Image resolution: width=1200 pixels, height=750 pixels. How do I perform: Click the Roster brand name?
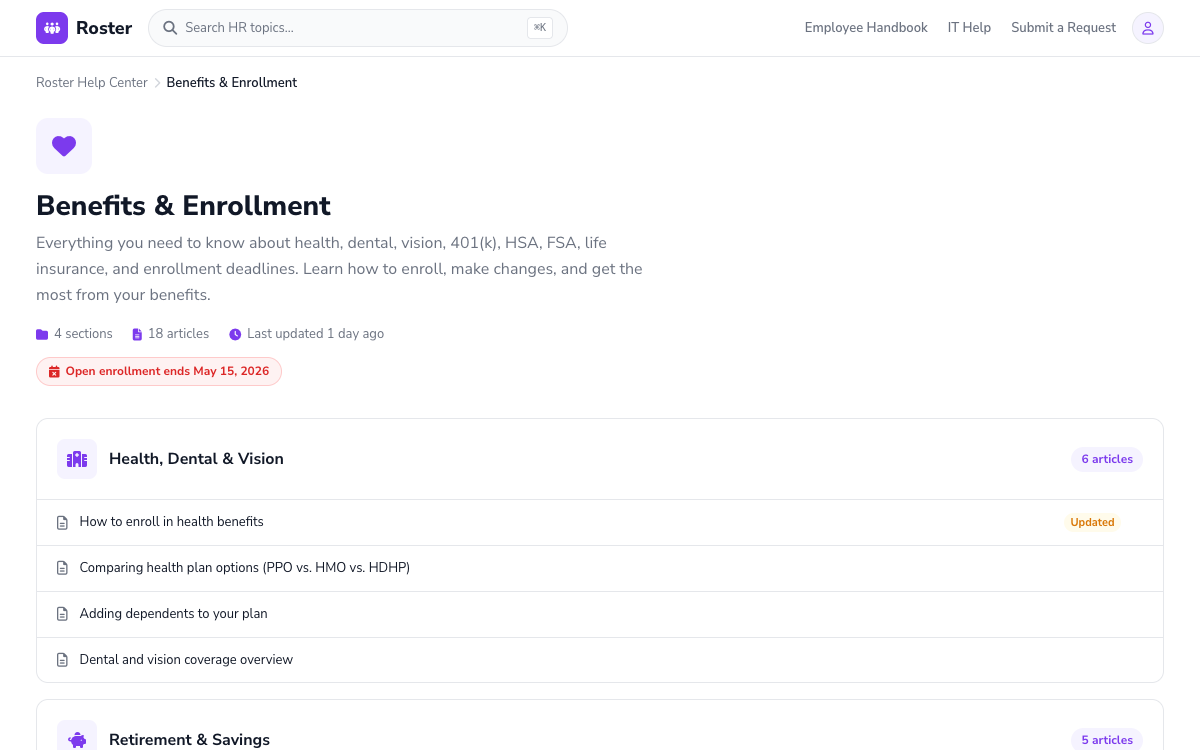coord(104,28)
